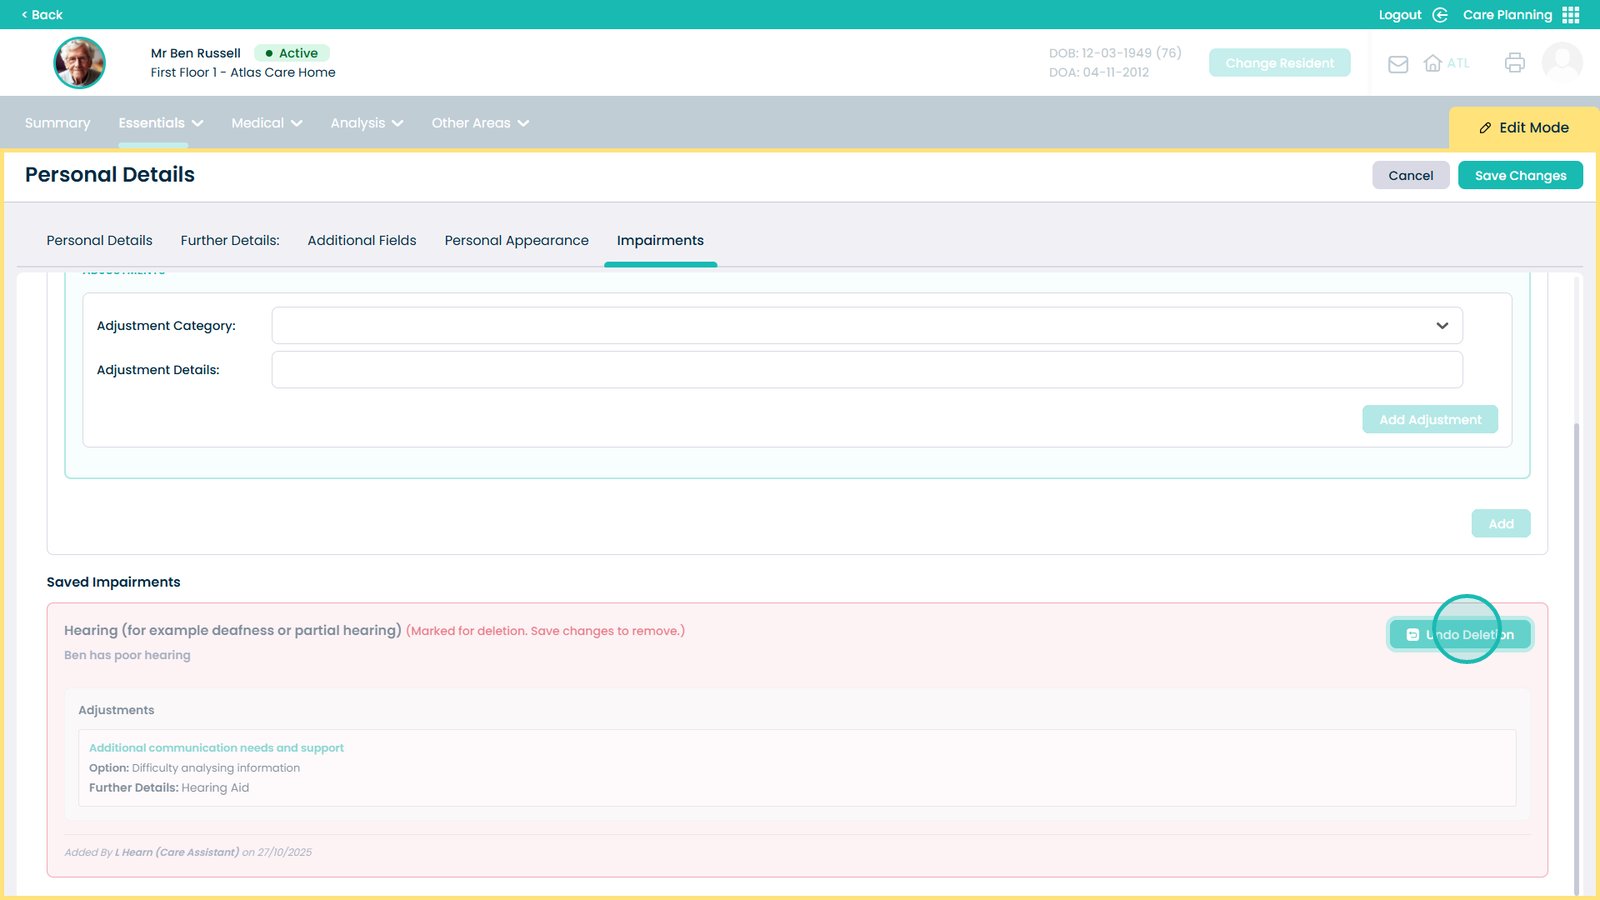Click the Undo Deletion button
The height and width of the screenshot is (900, 1600).
[1460, 635]
